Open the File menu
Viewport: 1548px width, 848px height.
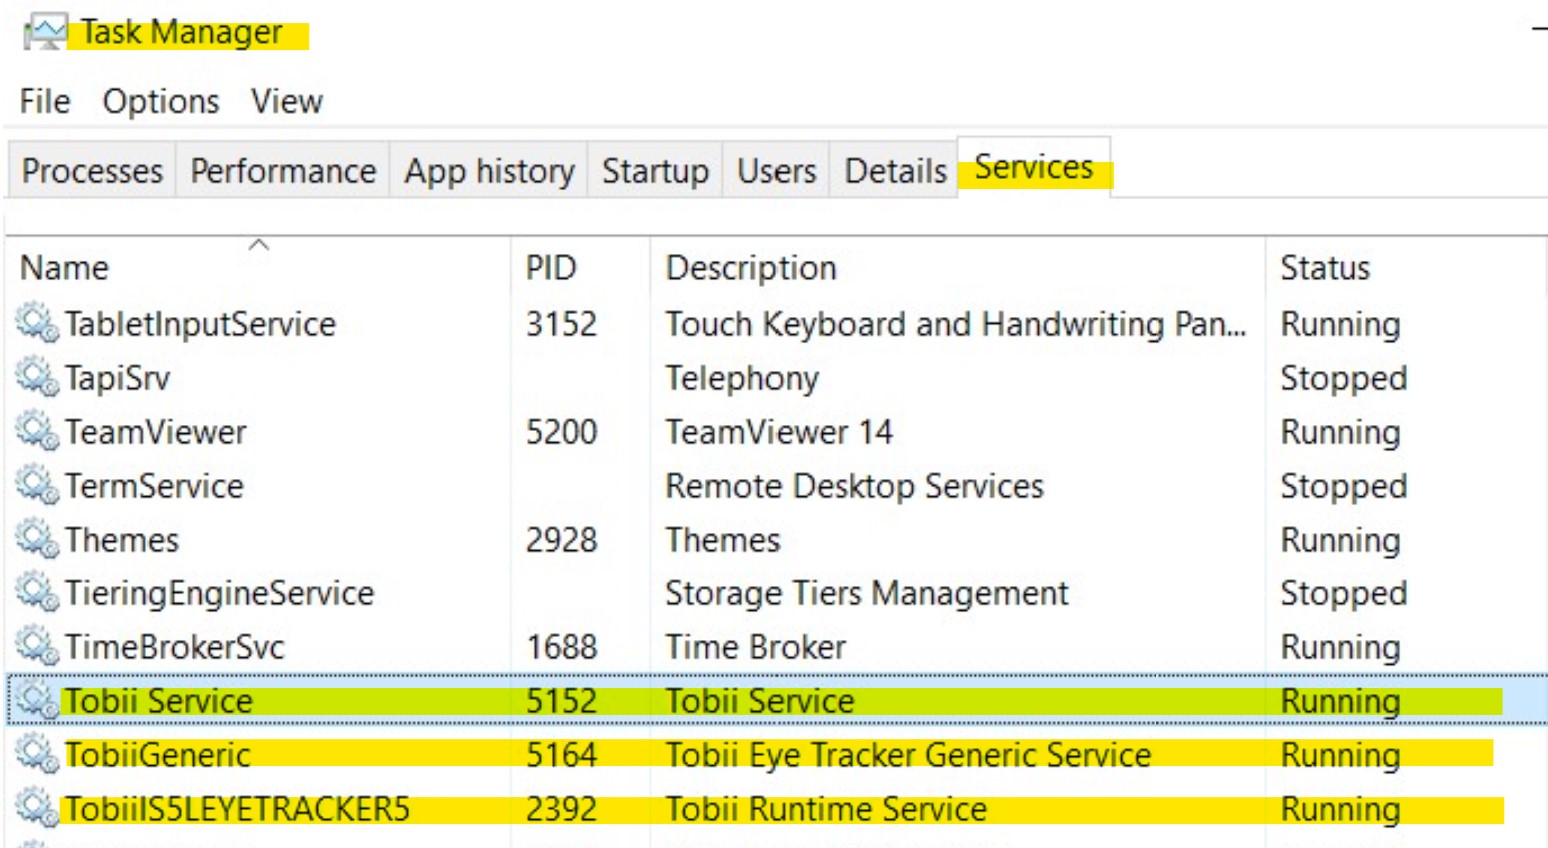click(x=45, y=101)
